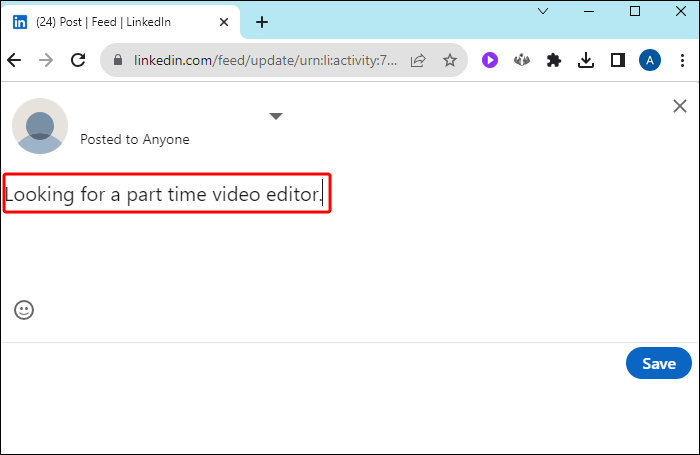Go forward to the next page
The image size is (700, 455).
coord(46,60)
